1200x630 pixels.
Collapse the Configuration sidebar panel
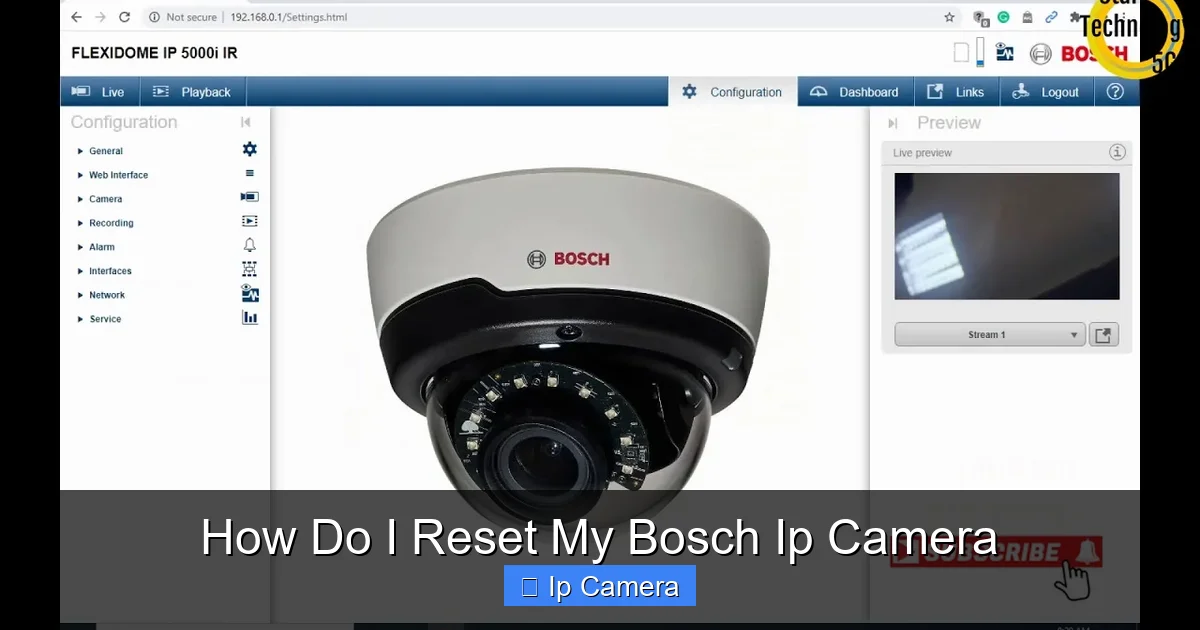[246, 122]
